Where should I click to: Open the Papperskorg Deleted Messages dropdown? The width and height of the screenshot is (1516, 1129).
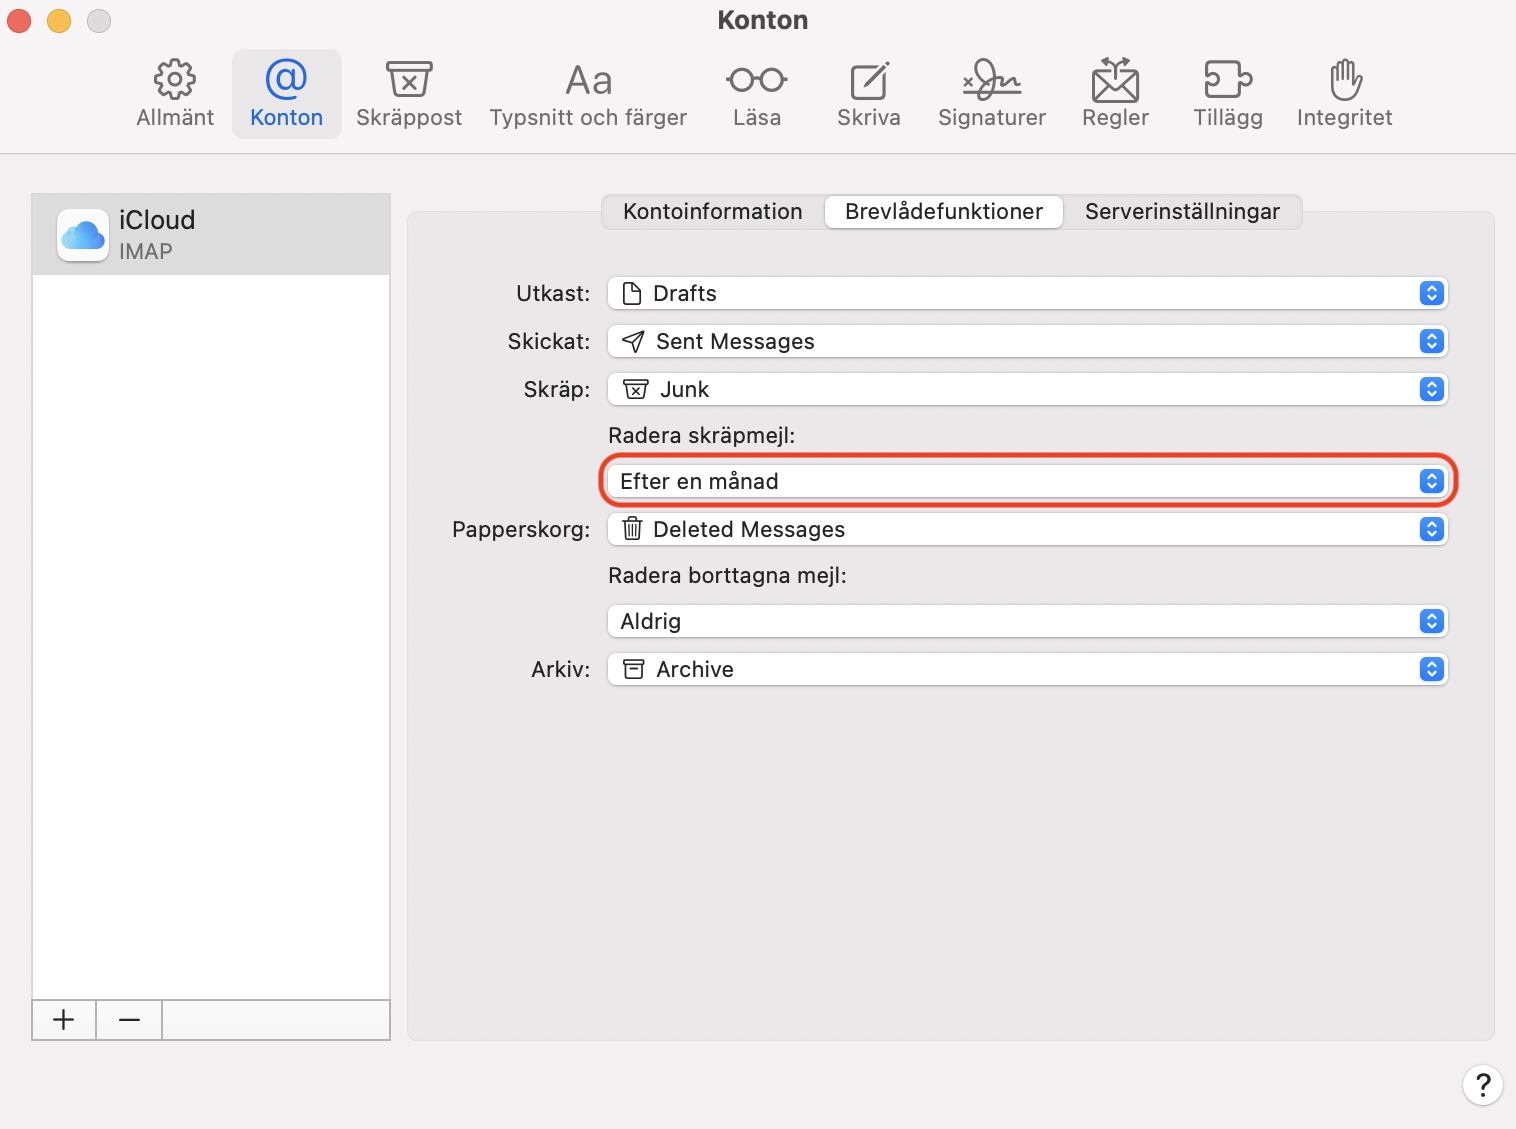point(1028,529)
